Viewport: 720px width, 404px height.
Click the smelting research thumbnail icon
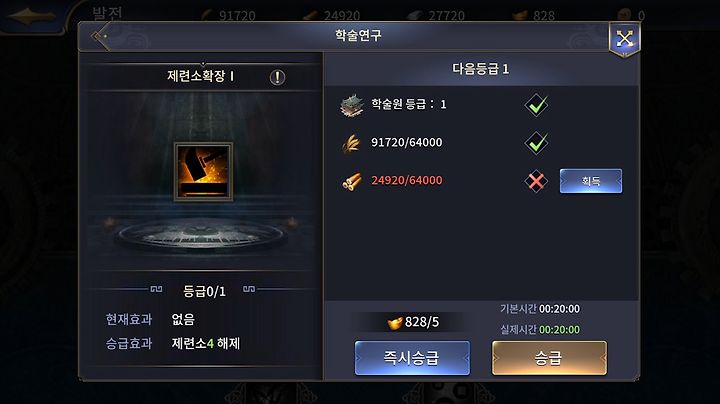coord(203,171)
